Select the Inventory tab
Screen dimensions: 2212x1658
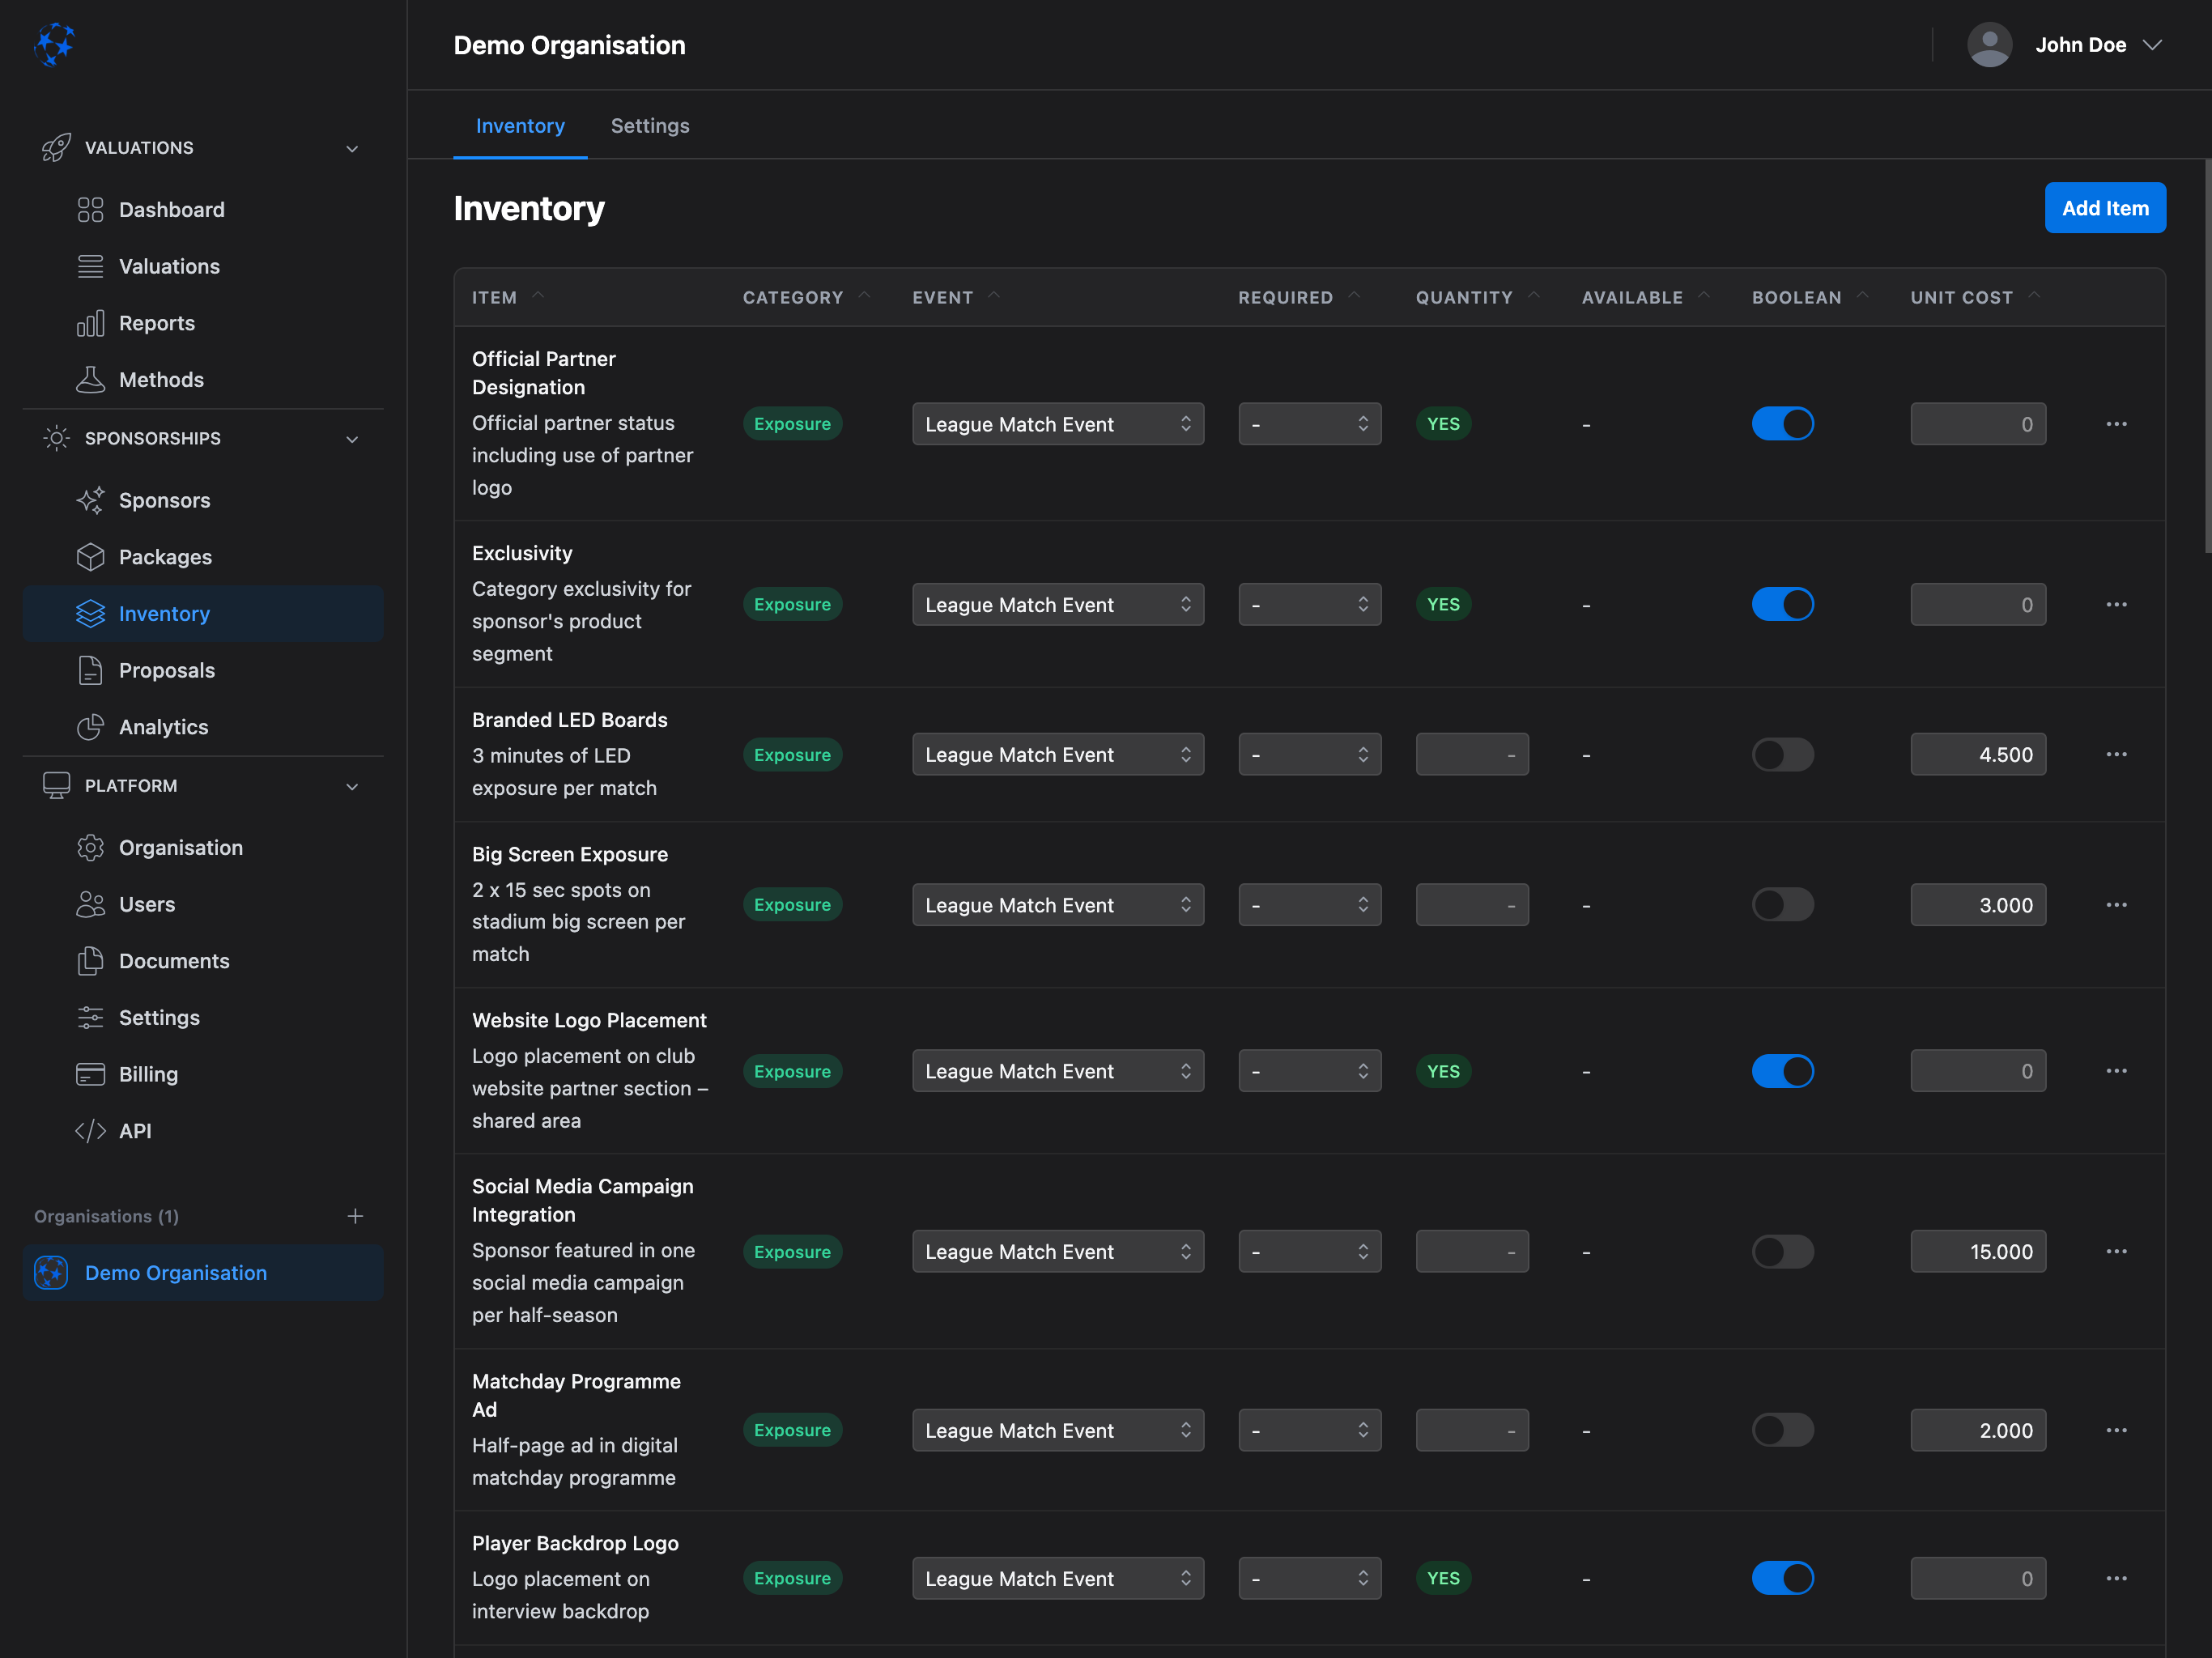[x=520, y=125]
